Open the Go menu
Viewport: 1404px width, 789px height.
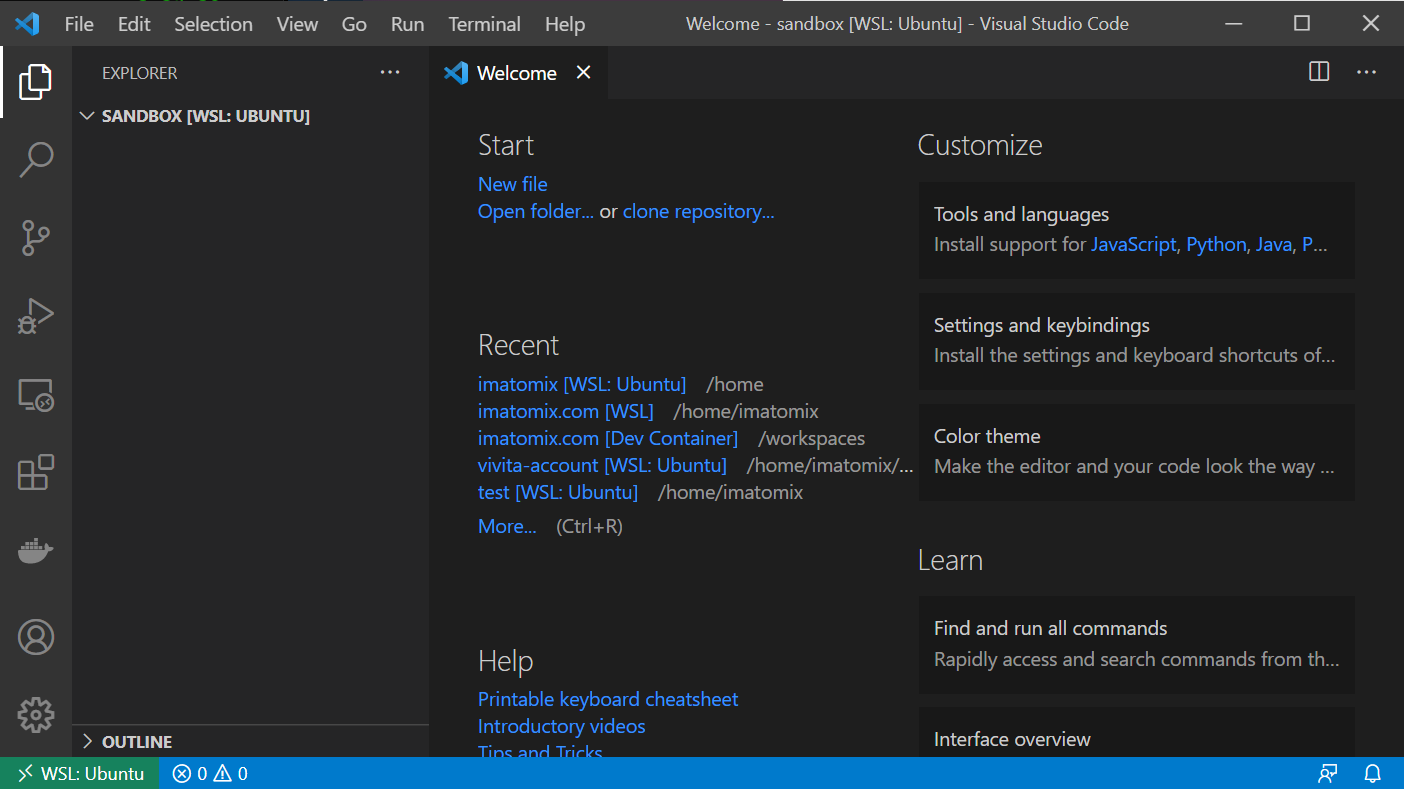(354, 24)
